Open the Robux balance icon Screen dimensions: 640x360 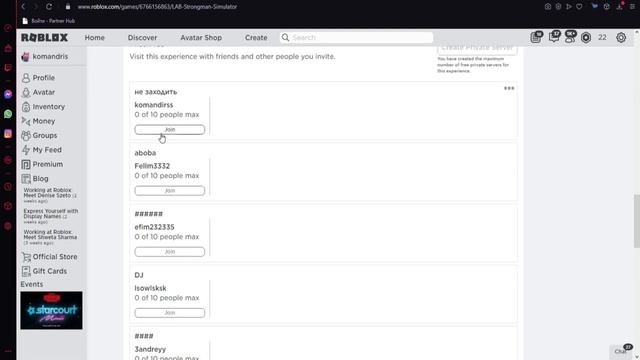coord(586,38)
